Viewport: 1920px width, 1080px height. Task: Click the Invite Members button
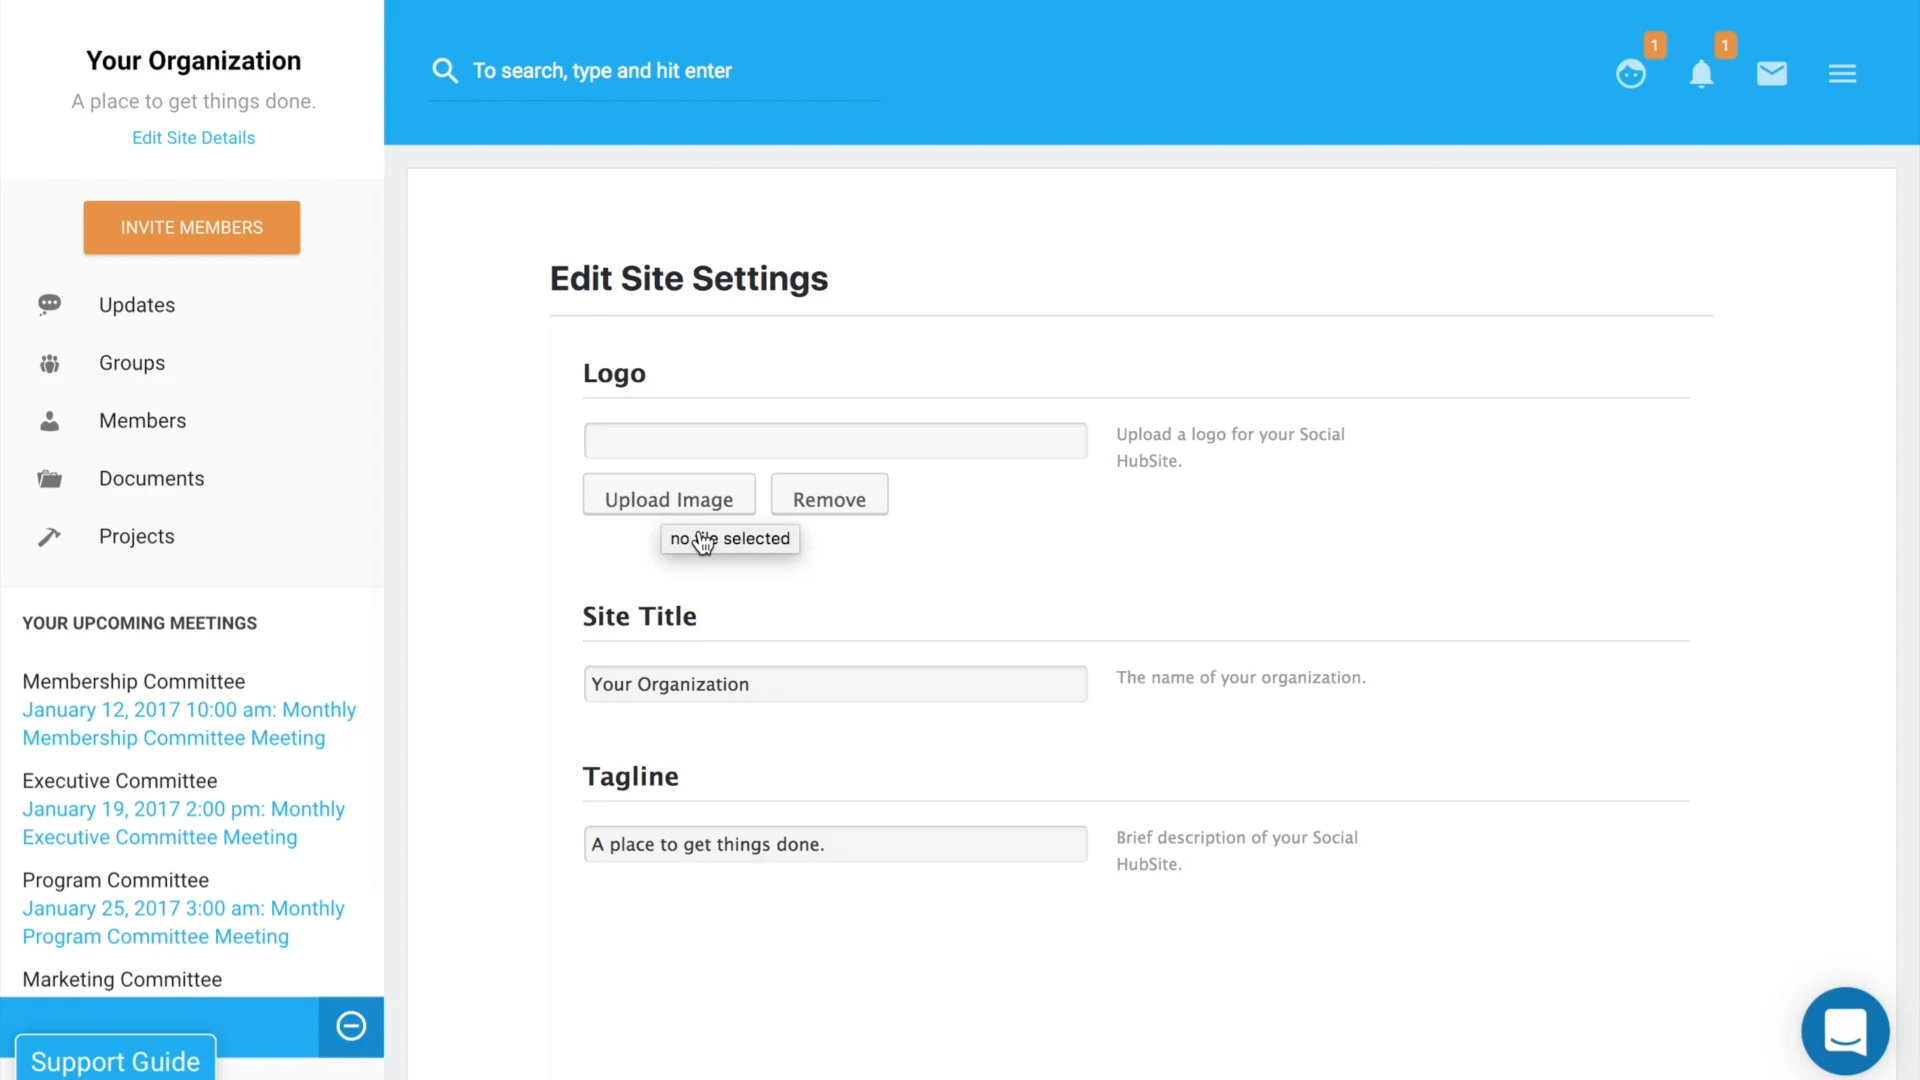(x=192, y=227)
